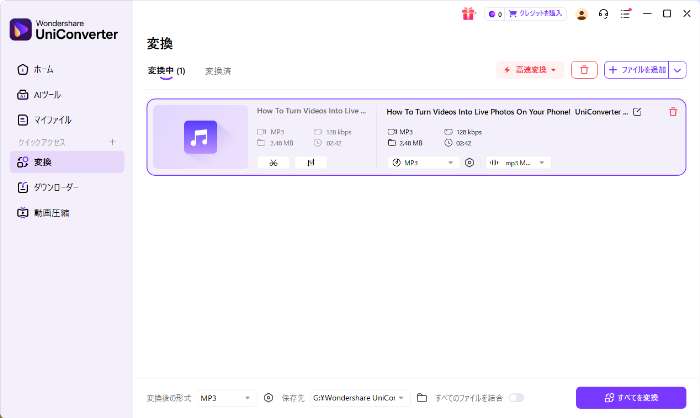
Task: Open the 保存先 save location dropdown
Action: (x=359, y=398)
